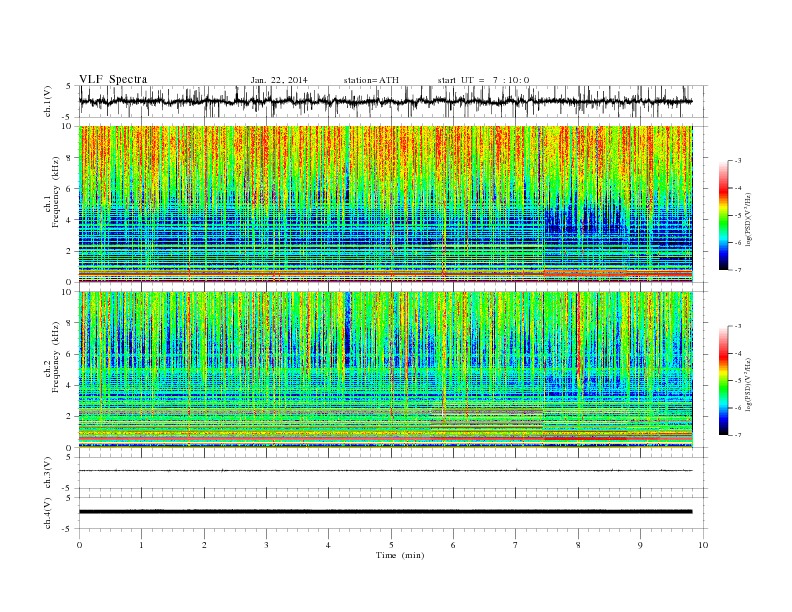Click the thin ch.3 voltage trace
Image resolution: width=792 pixels, height=612 pixels.
point(385,471)
